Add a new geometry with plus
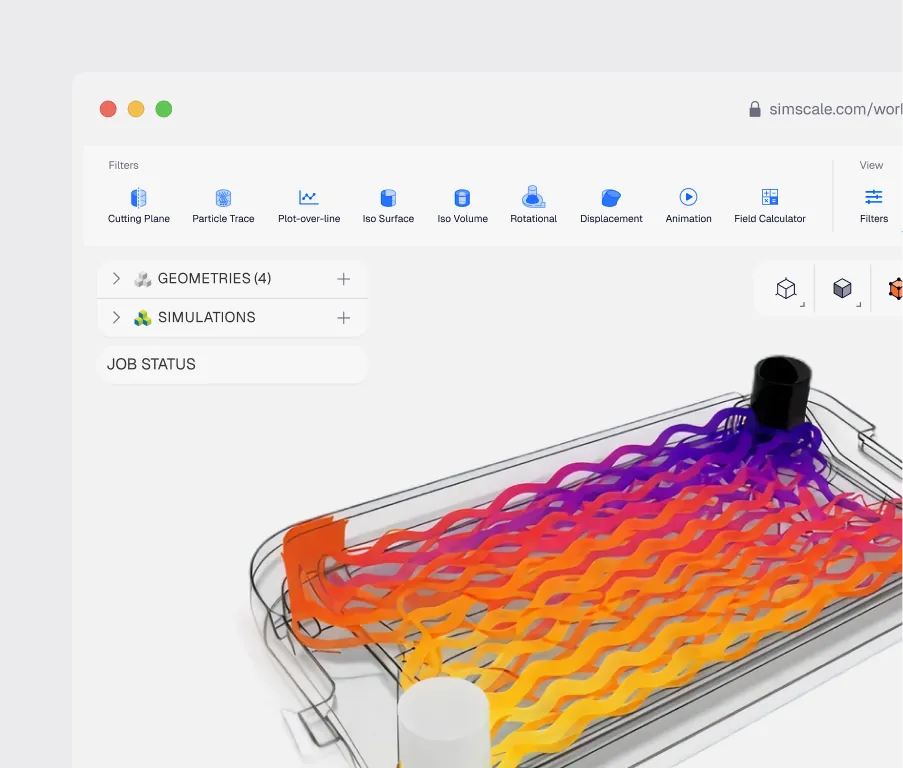The height and width of the screenshot is (768, 903). point(344,279)
